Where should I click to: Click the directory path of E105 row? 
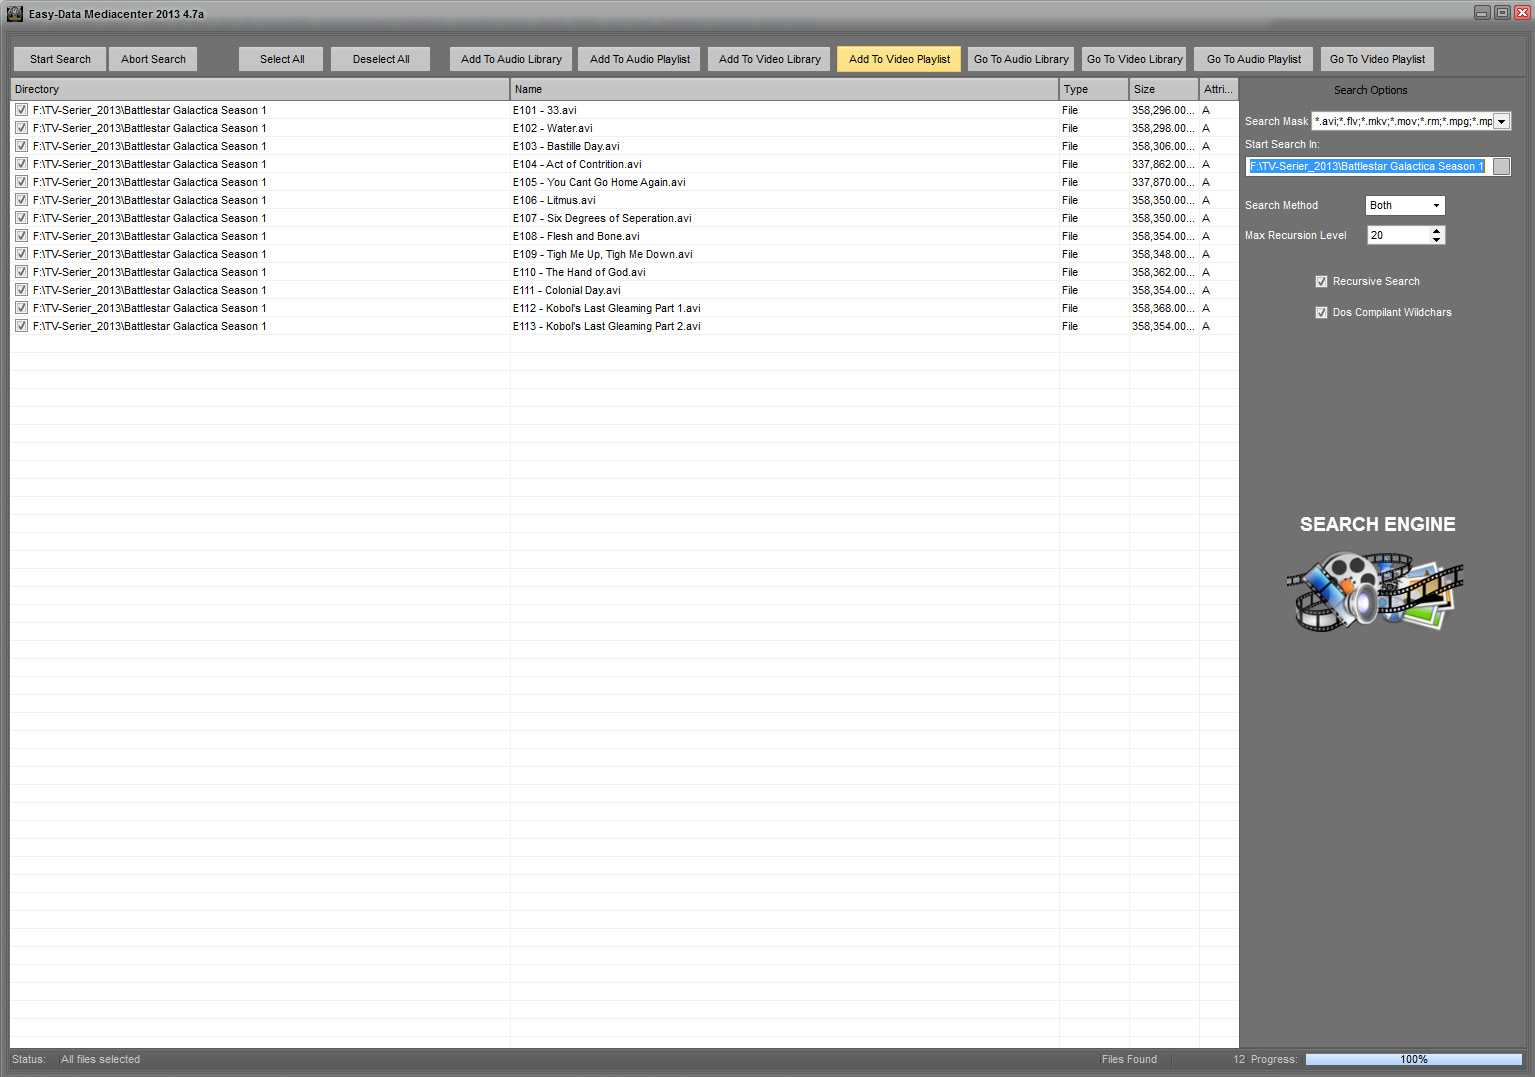150,182
